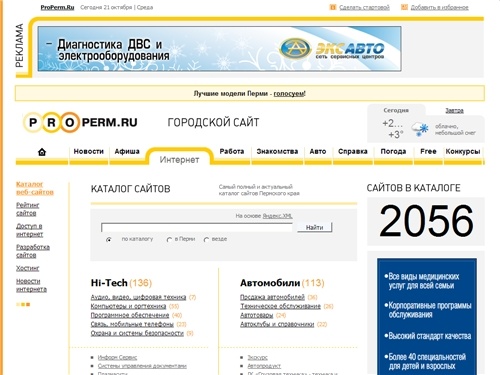Open 'Связь, мобильные телефоны' link
This screenshot has width=500, height=375.
pyautogui.click(x=132, y=324)
